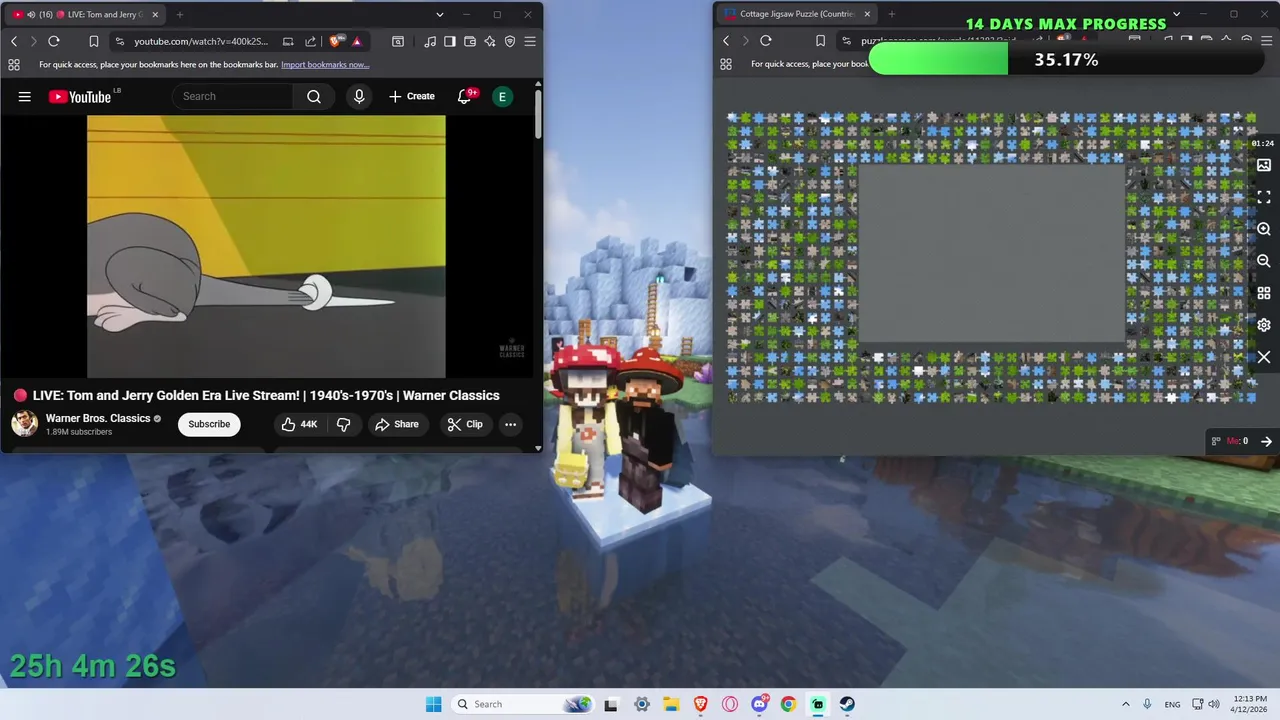Image resolution: width=1280 pixels, height=720 pixels.
Task: Click the taskbar Search box
Action: 522,704
